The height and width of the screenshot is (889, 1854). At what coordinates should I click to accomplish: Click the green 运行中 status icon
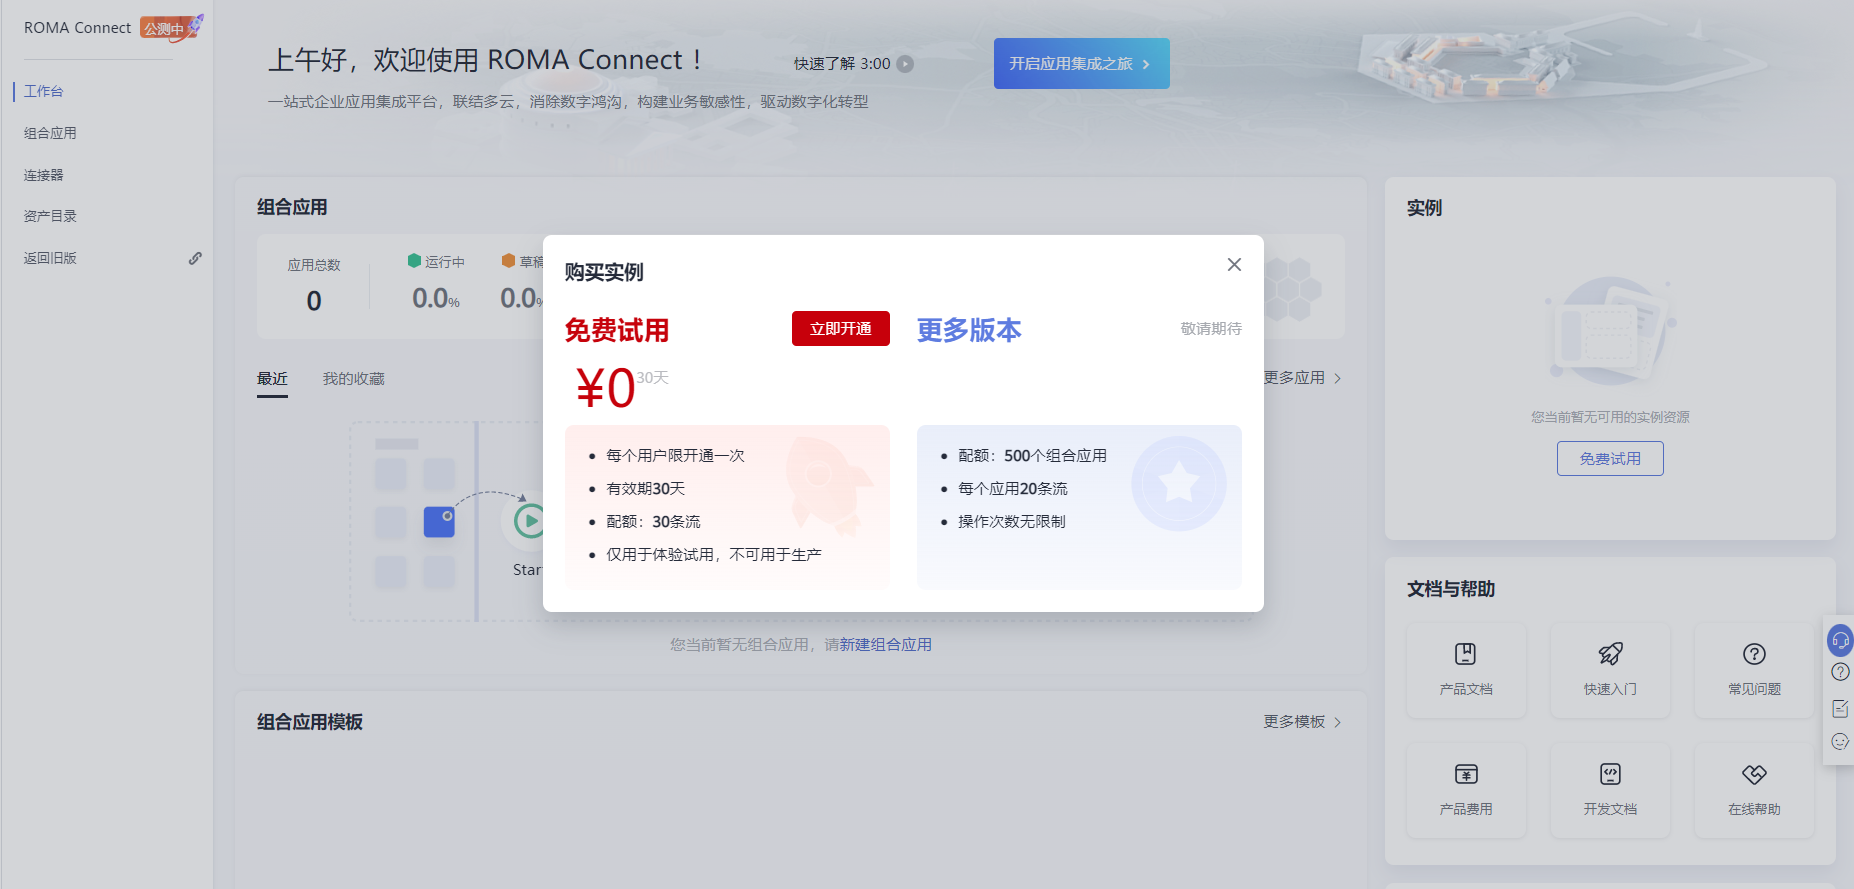414,261
